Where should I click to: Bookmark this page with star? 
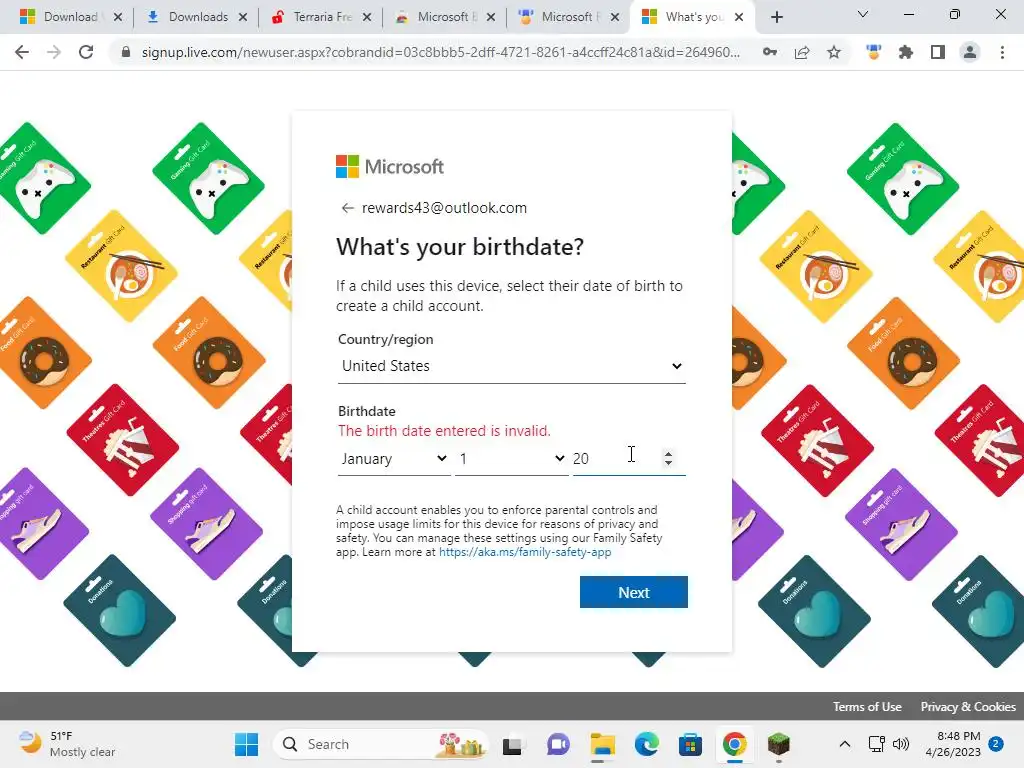[x=834, y=52]
